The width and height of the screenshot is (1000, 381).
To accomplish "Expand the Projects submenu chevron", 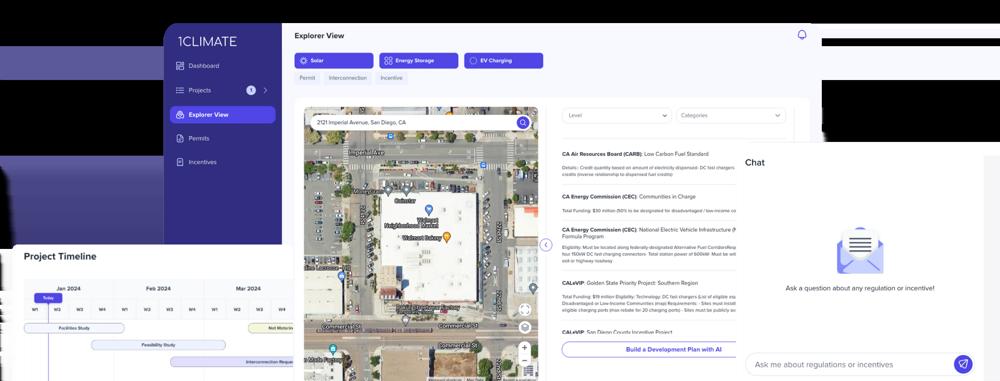I will pyautogui.click(x=265, y=91).
